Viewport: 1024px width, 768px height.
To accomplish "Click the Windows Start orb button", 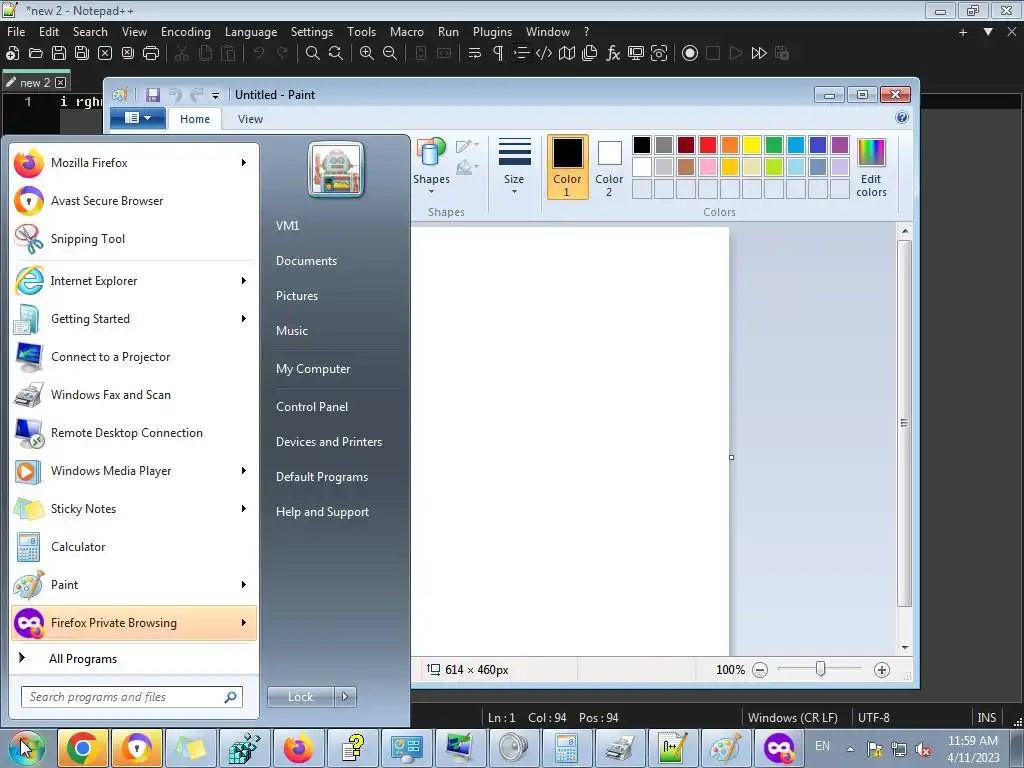I will click(x=27, y=748).
